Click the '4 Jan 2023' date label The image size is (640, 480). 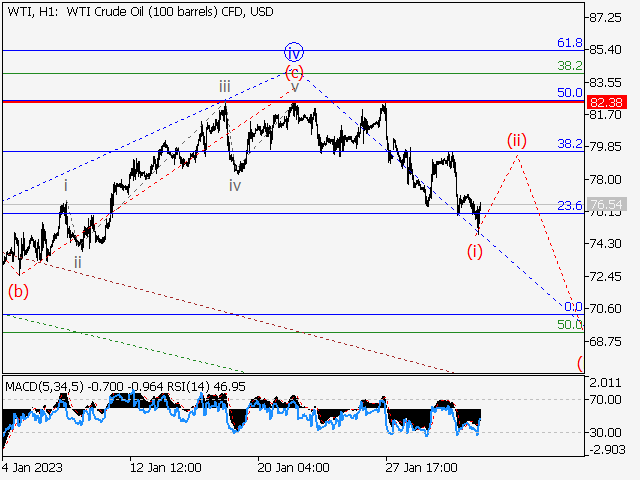[32, 467]
